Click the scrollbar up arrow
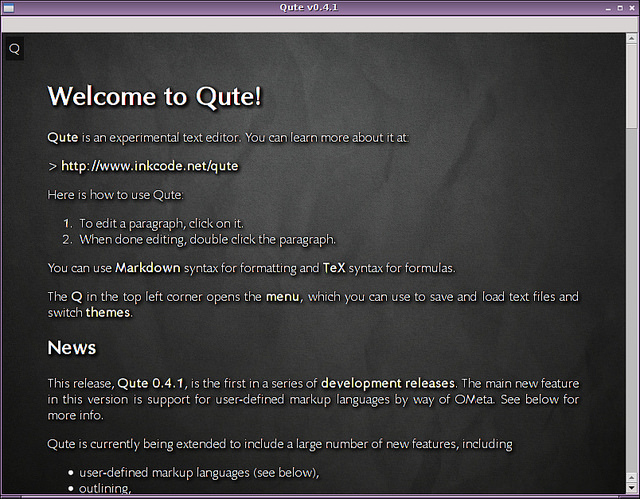 pos(632,38)
